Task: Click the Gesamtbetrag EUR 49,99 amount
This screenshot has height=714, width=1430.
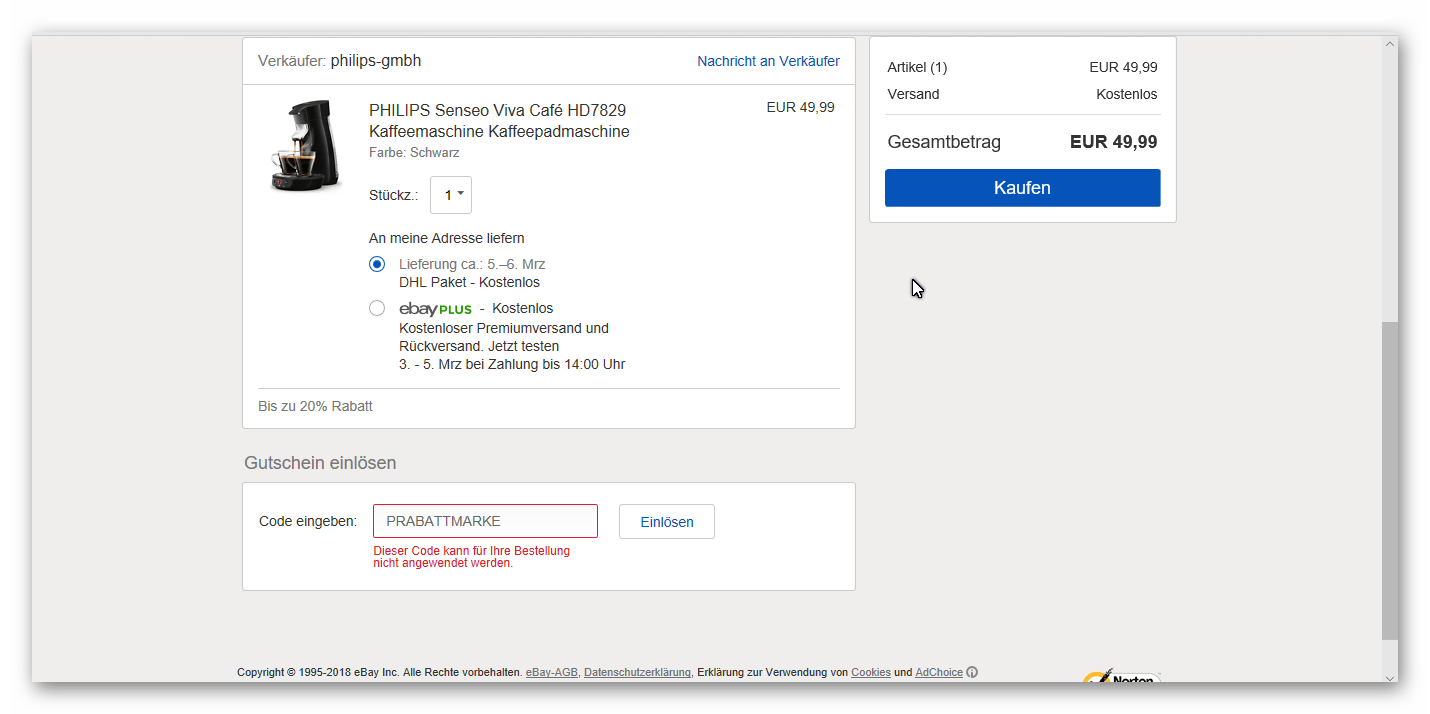Action: point(1113,142)
